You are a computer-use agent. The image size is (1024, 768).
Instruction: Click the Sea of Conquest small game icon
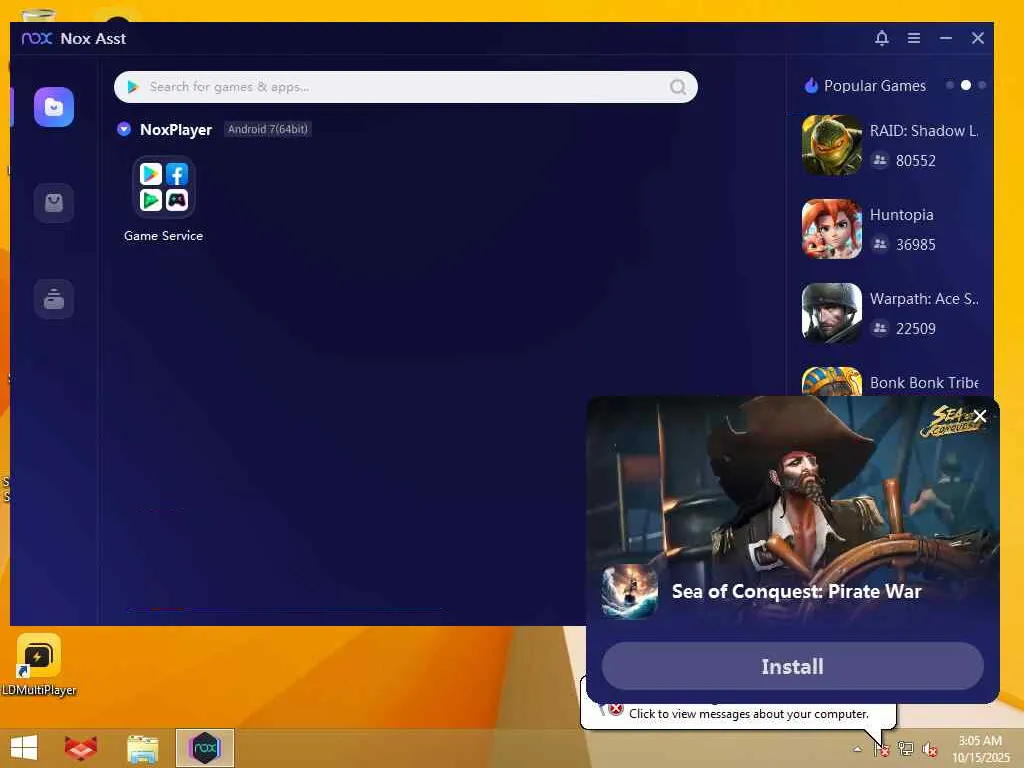coord(630,592)
